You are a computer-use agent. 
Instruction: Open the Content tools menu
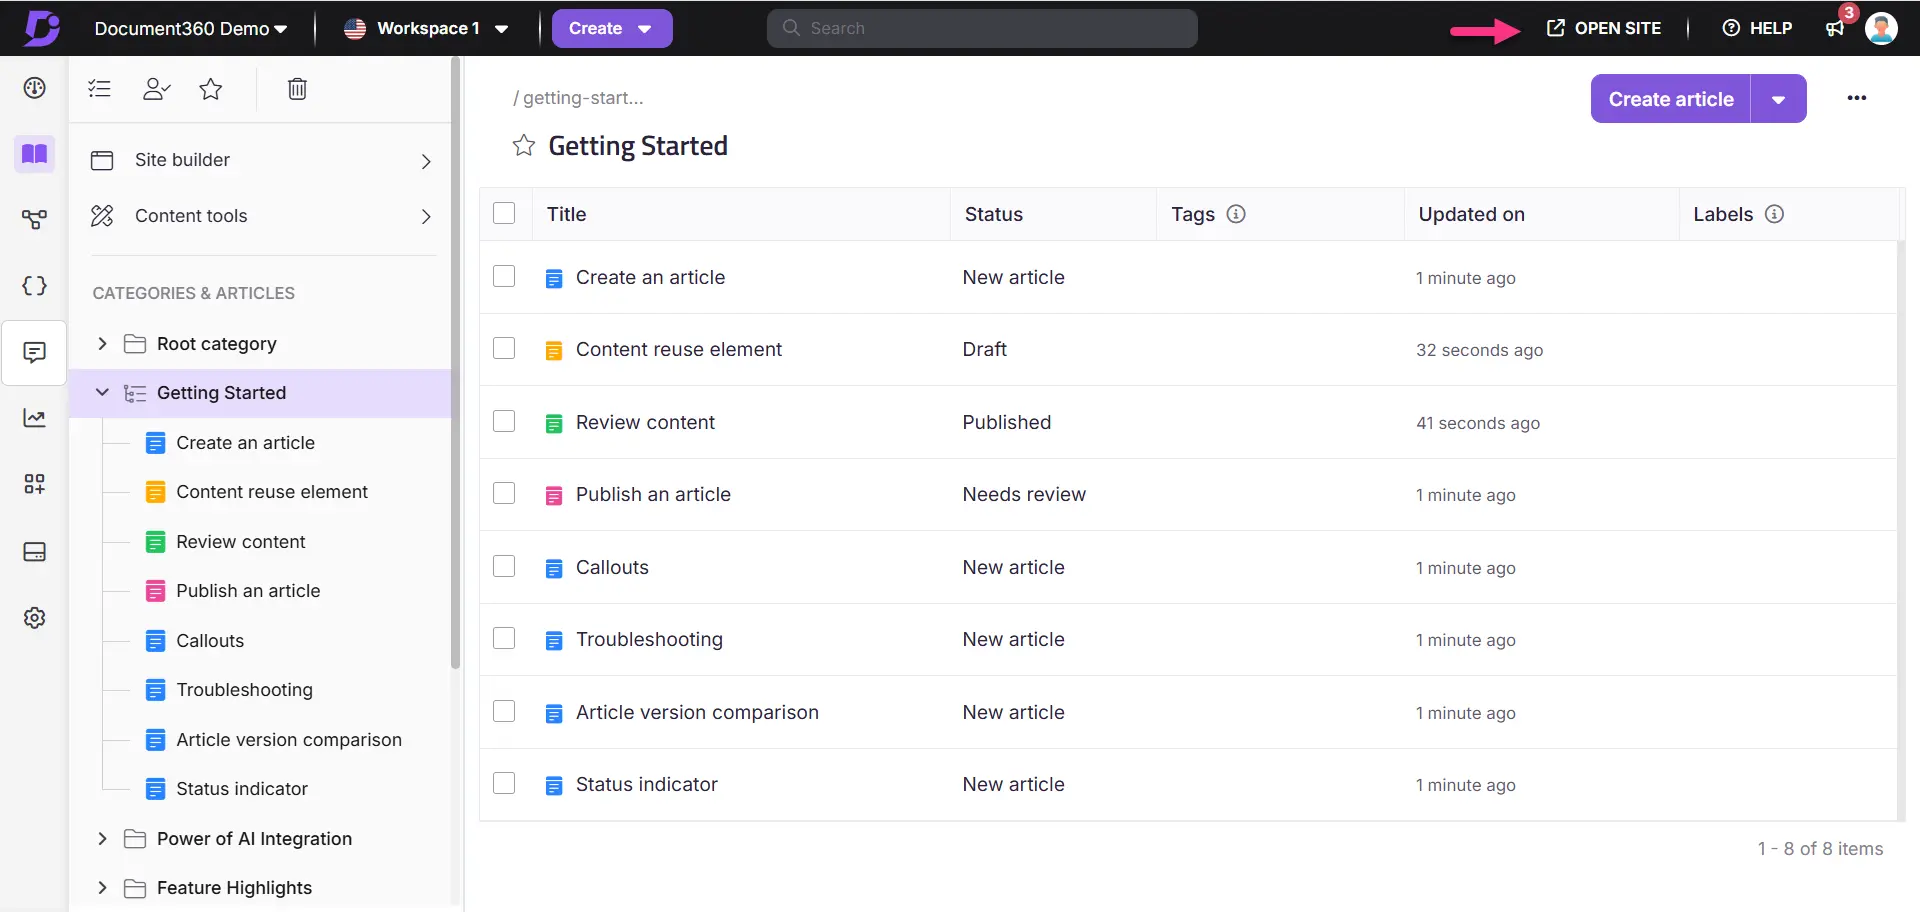[x=262, y=216]
